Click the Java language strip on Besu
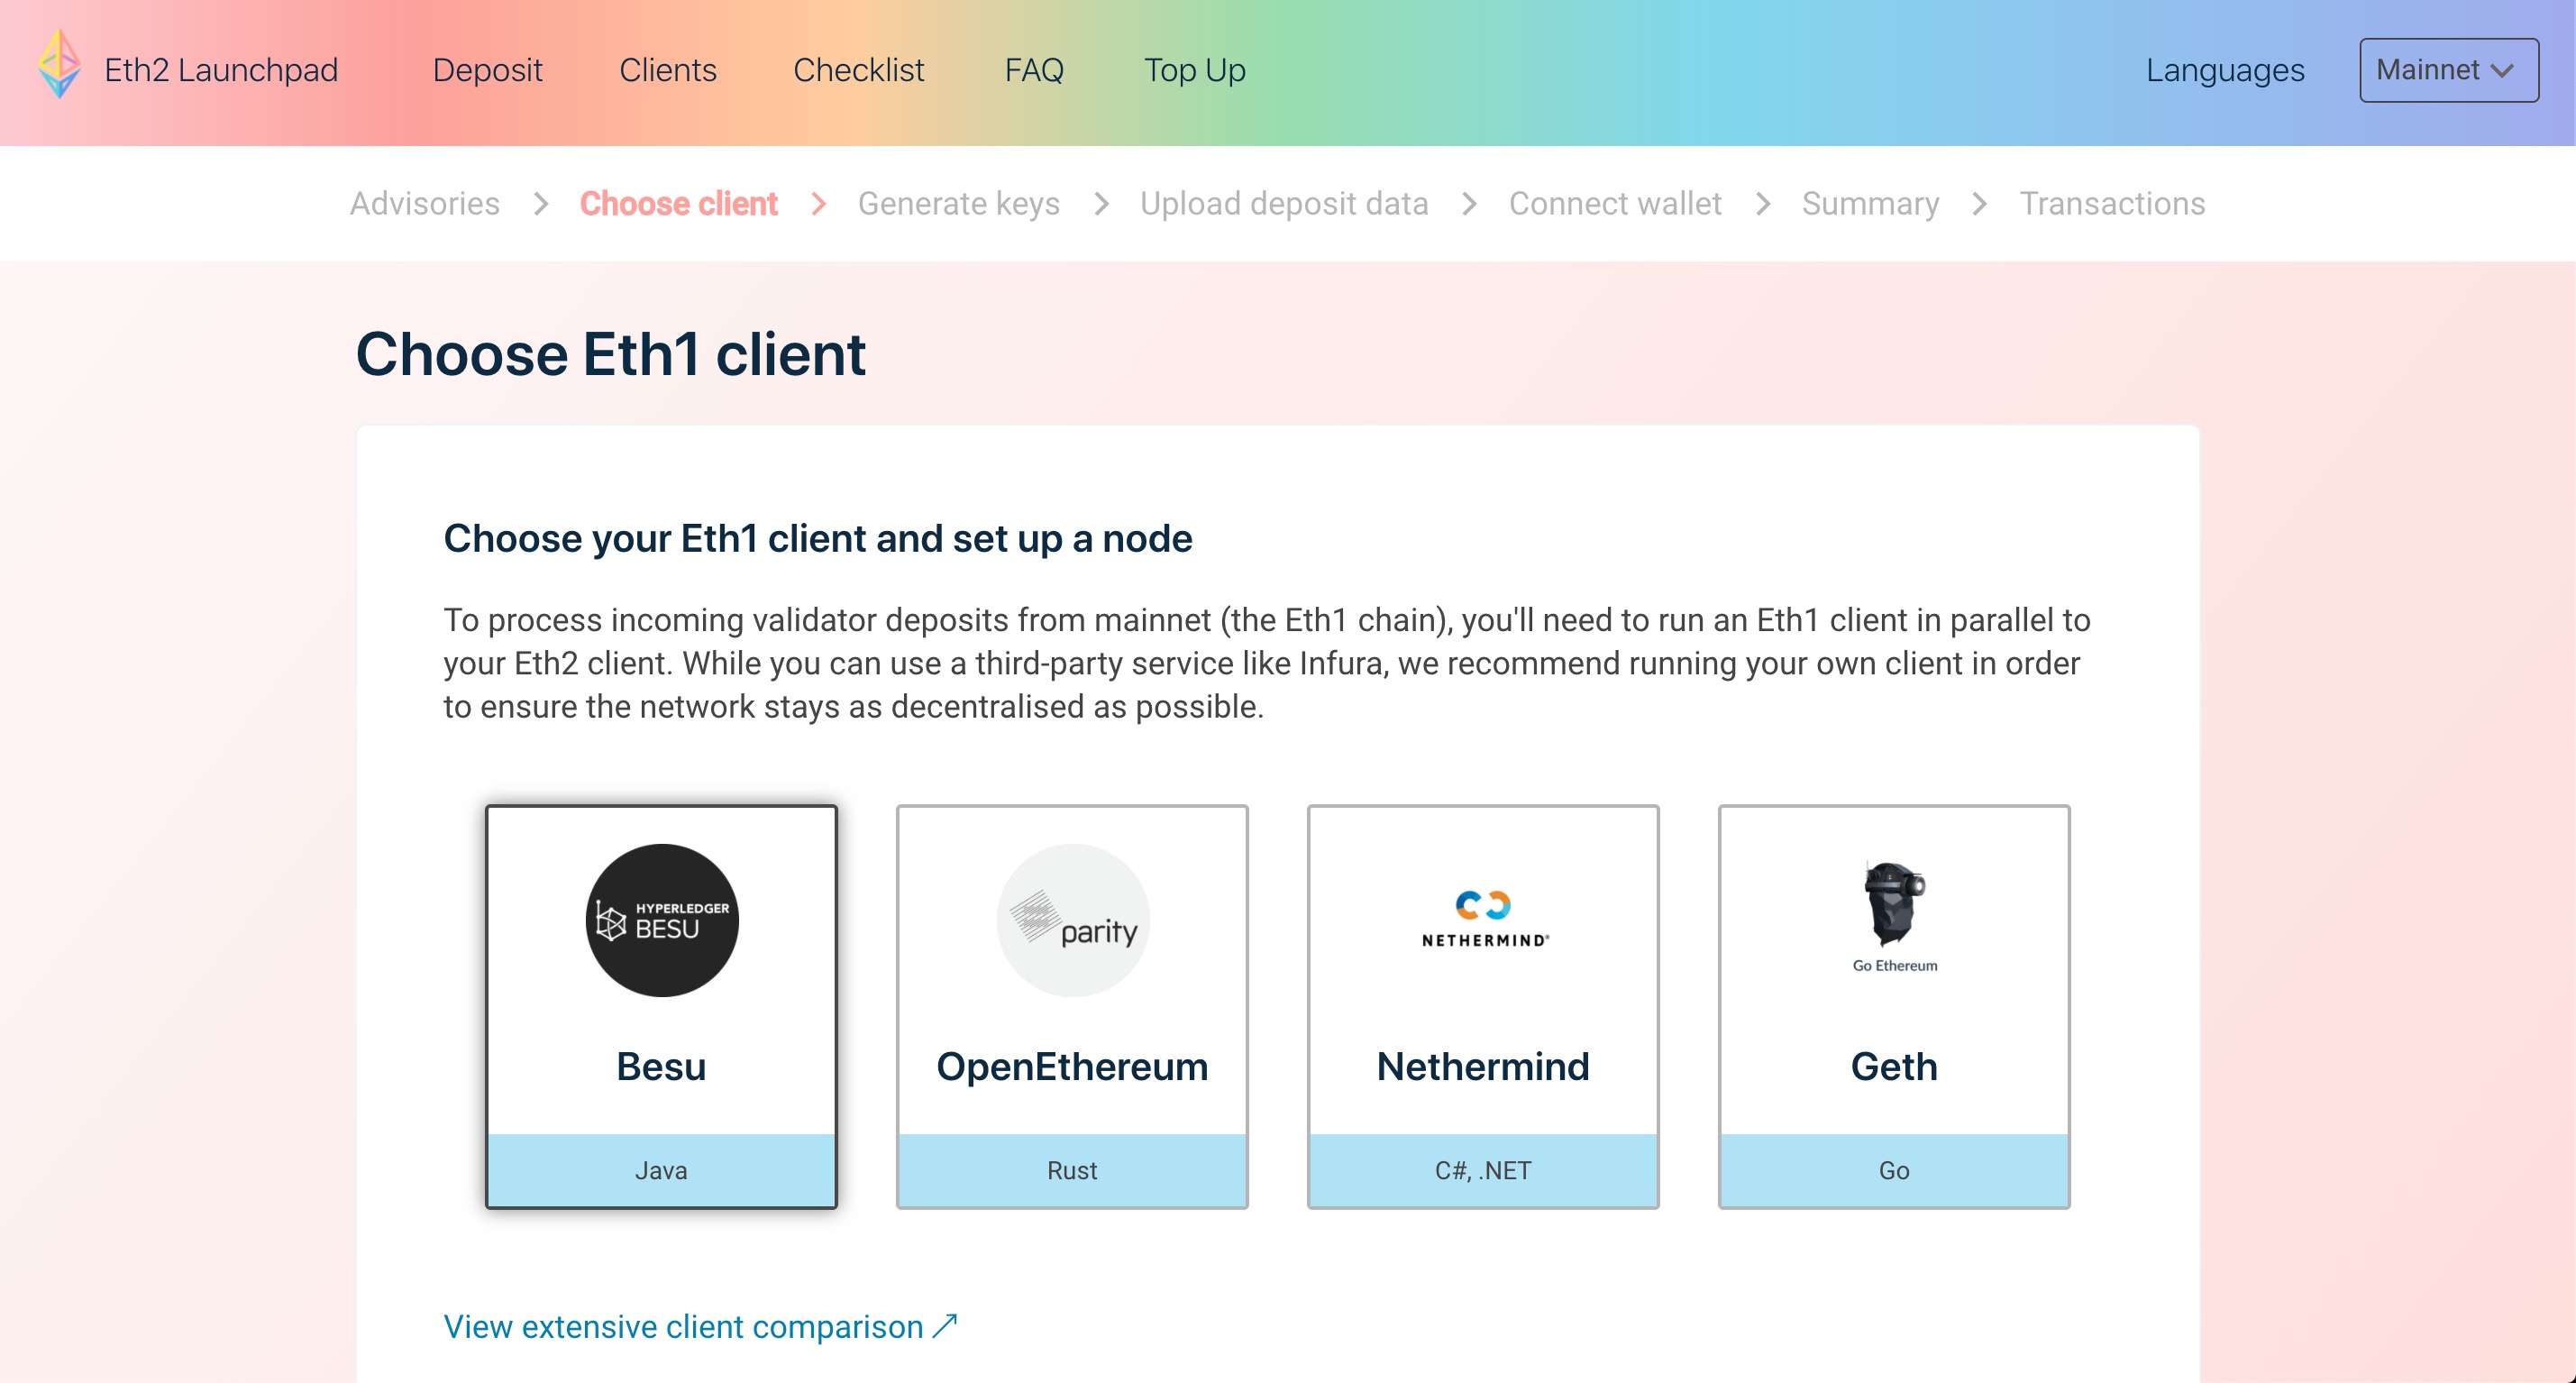 661,1170
